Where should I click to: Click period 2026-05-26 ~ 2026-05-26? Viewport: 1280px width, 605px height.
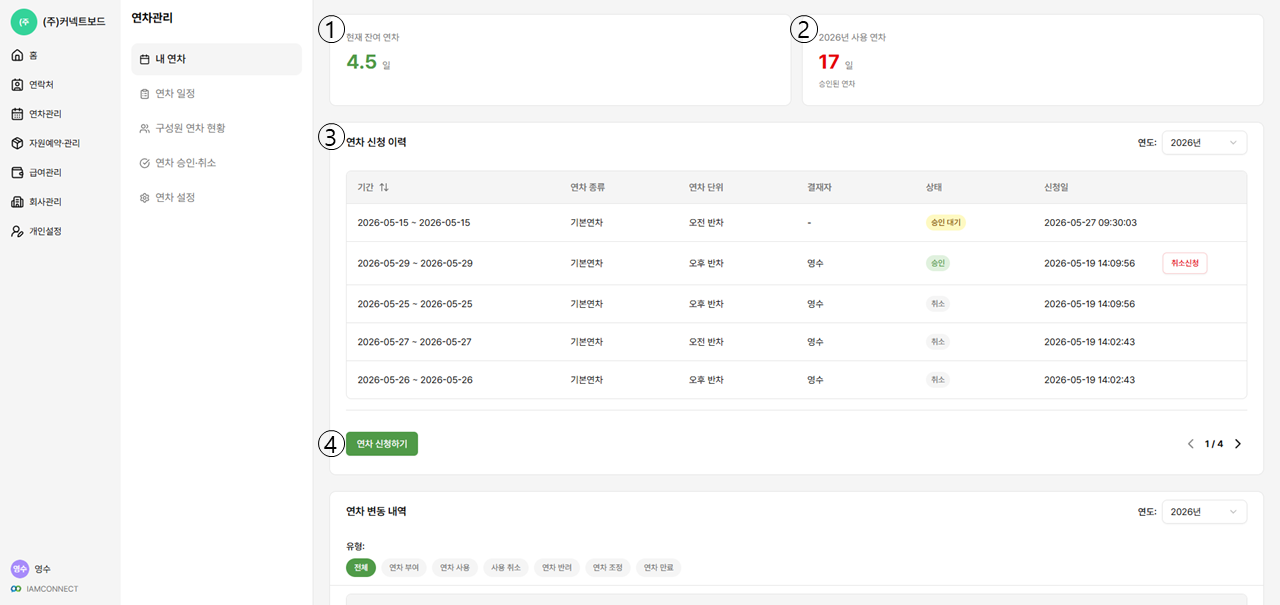(x=415, y=380)
